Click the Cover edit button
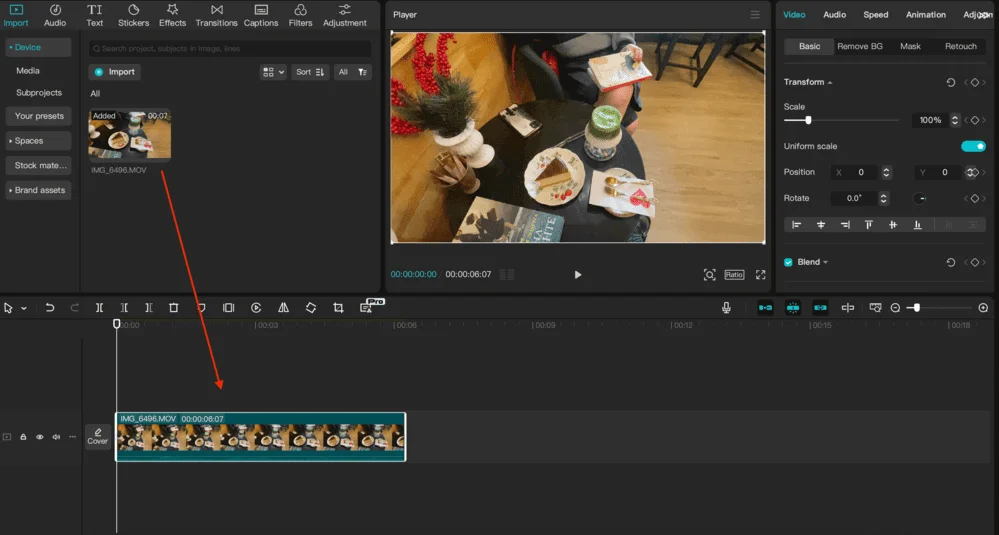The image size is (999, 535). pos(97,436)
